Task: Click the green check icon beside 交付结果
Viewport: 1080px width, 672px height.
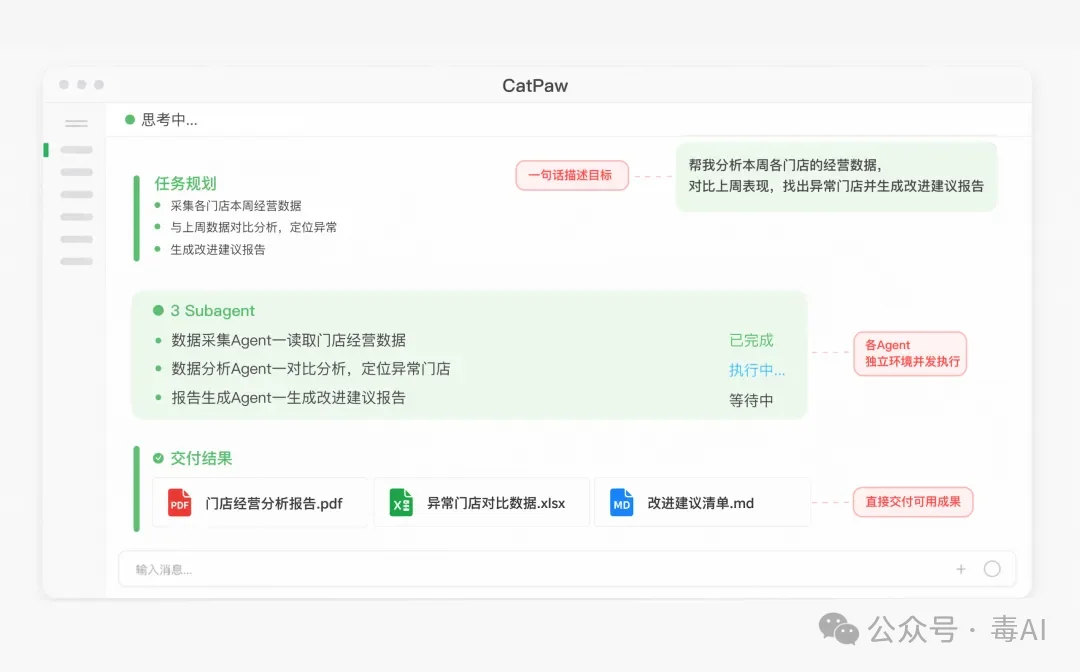Action: (x=158, y=458)
